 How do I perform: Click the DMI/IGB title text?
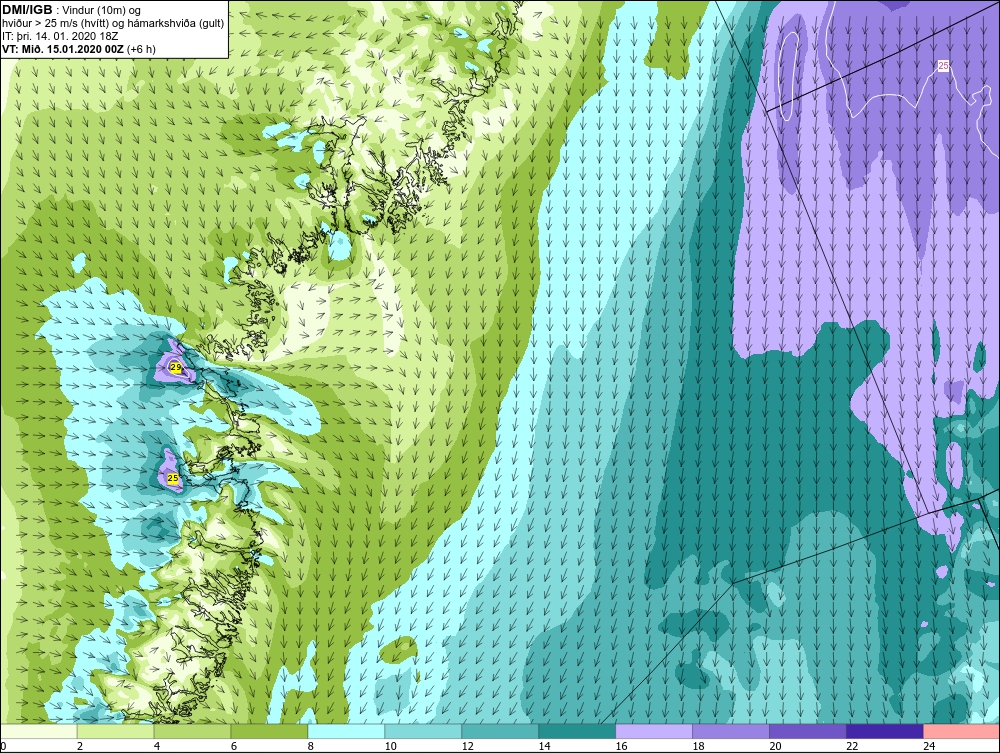pyautogui.click(x=27, y=10)
